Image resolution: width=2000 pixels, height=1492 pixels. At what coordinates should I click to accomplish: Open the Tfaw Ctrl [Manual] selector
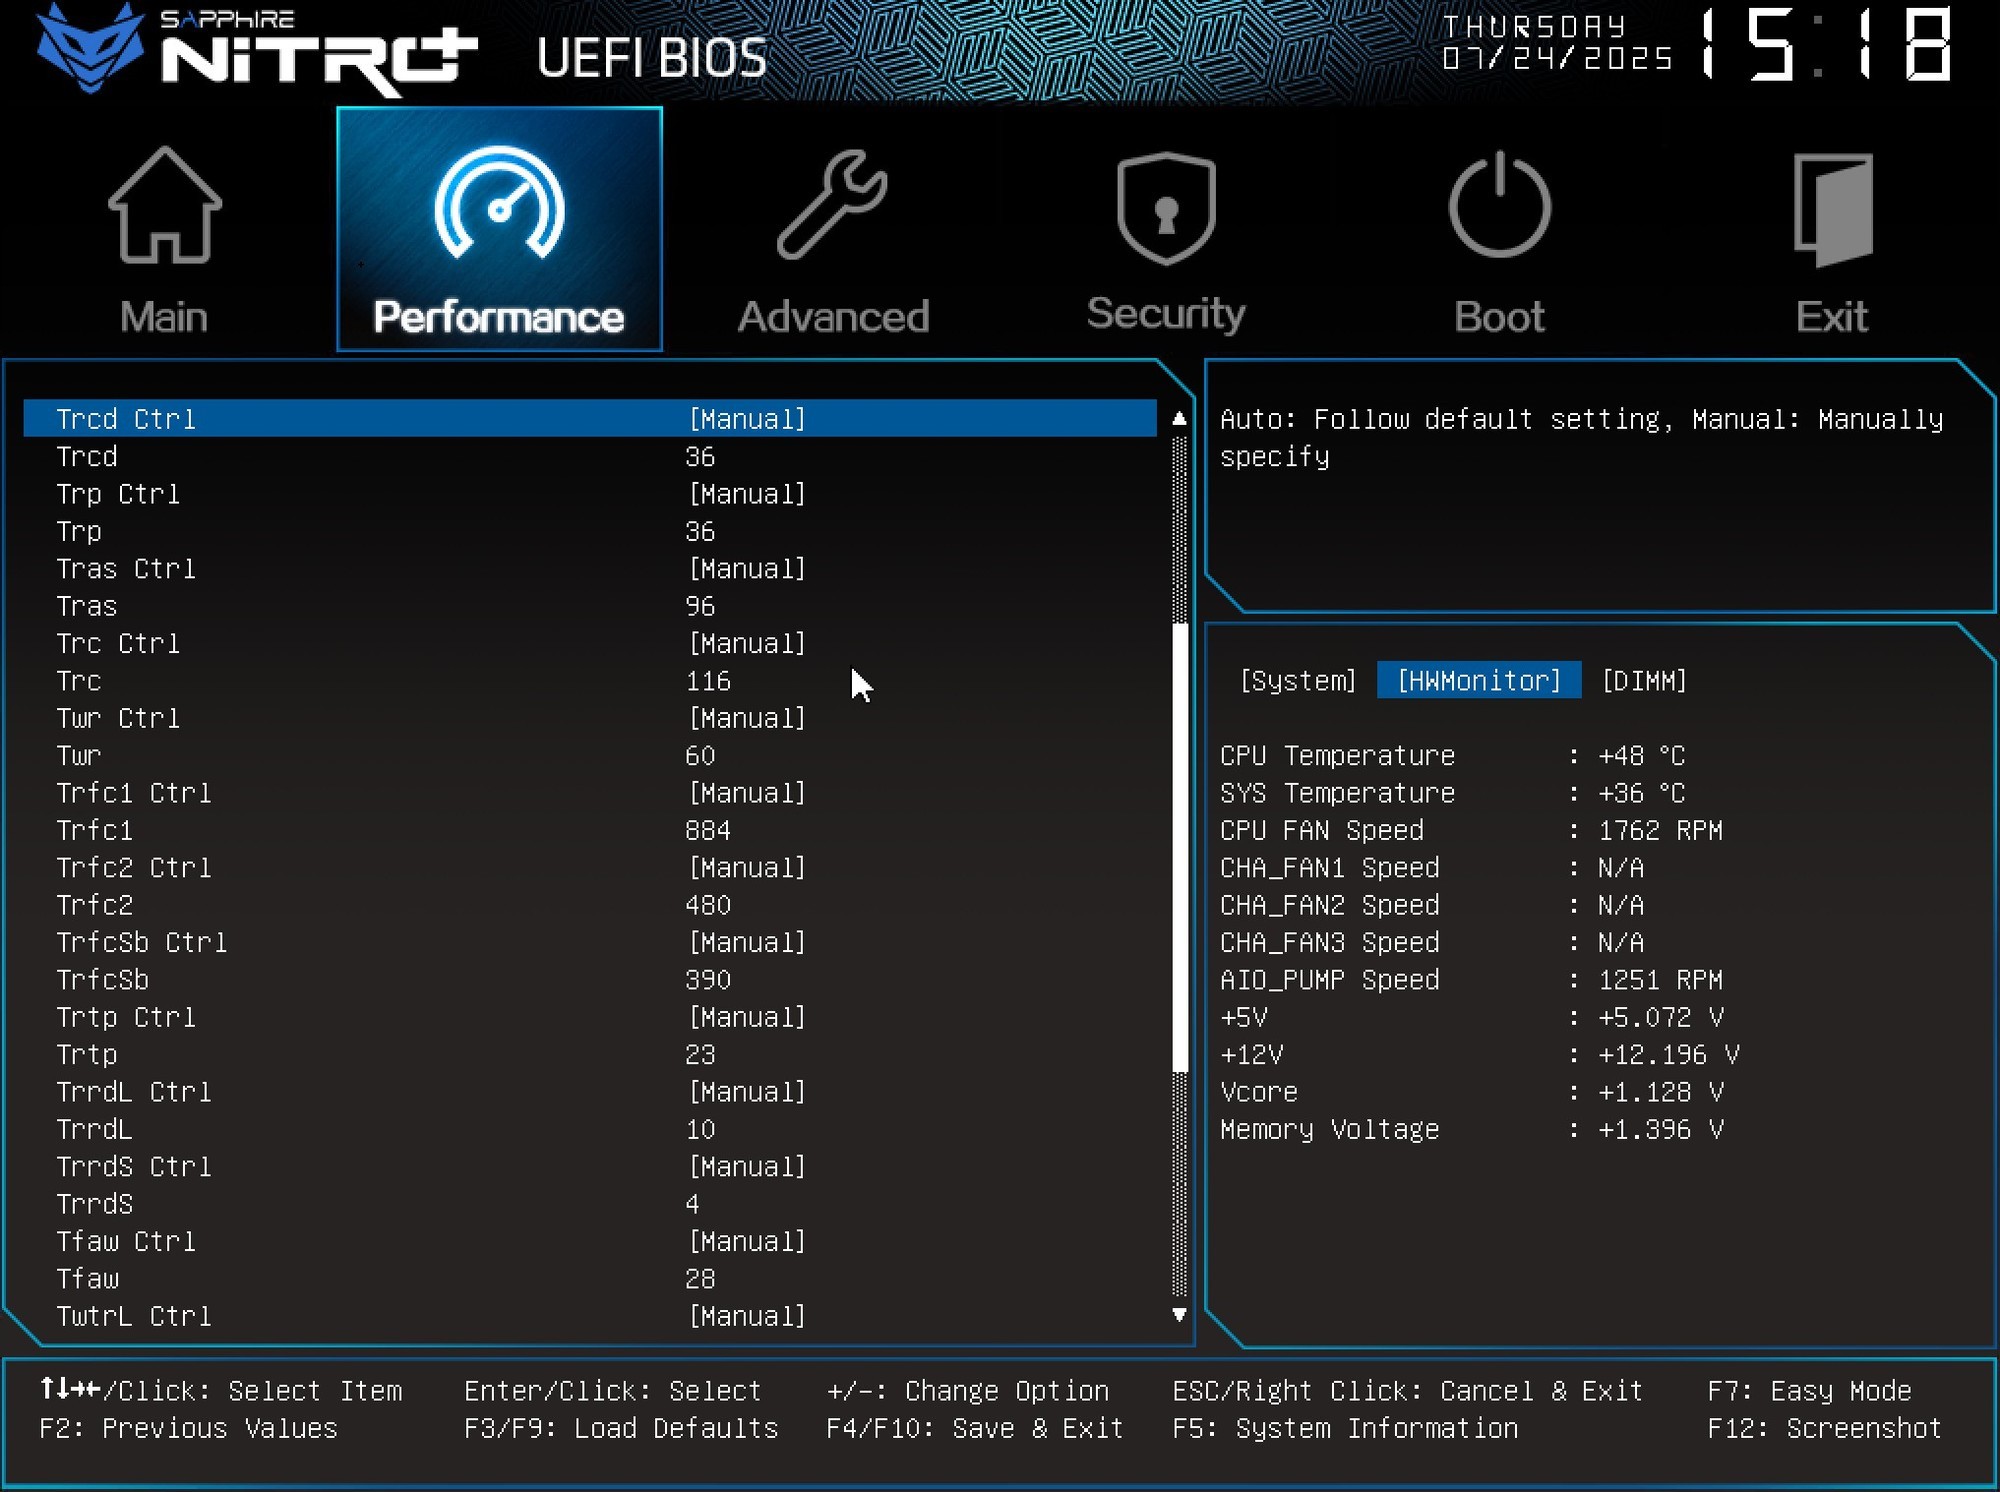[x=746, y=1241]
